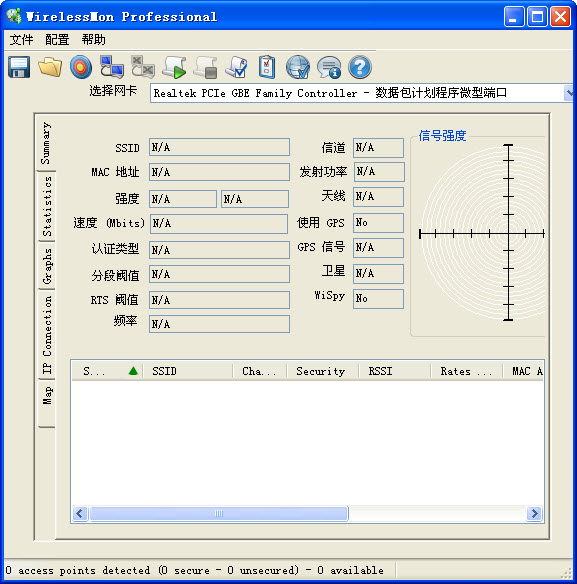577x584 pixels.
Task: Click the WiSpy value field
Action: pos(378,299)
